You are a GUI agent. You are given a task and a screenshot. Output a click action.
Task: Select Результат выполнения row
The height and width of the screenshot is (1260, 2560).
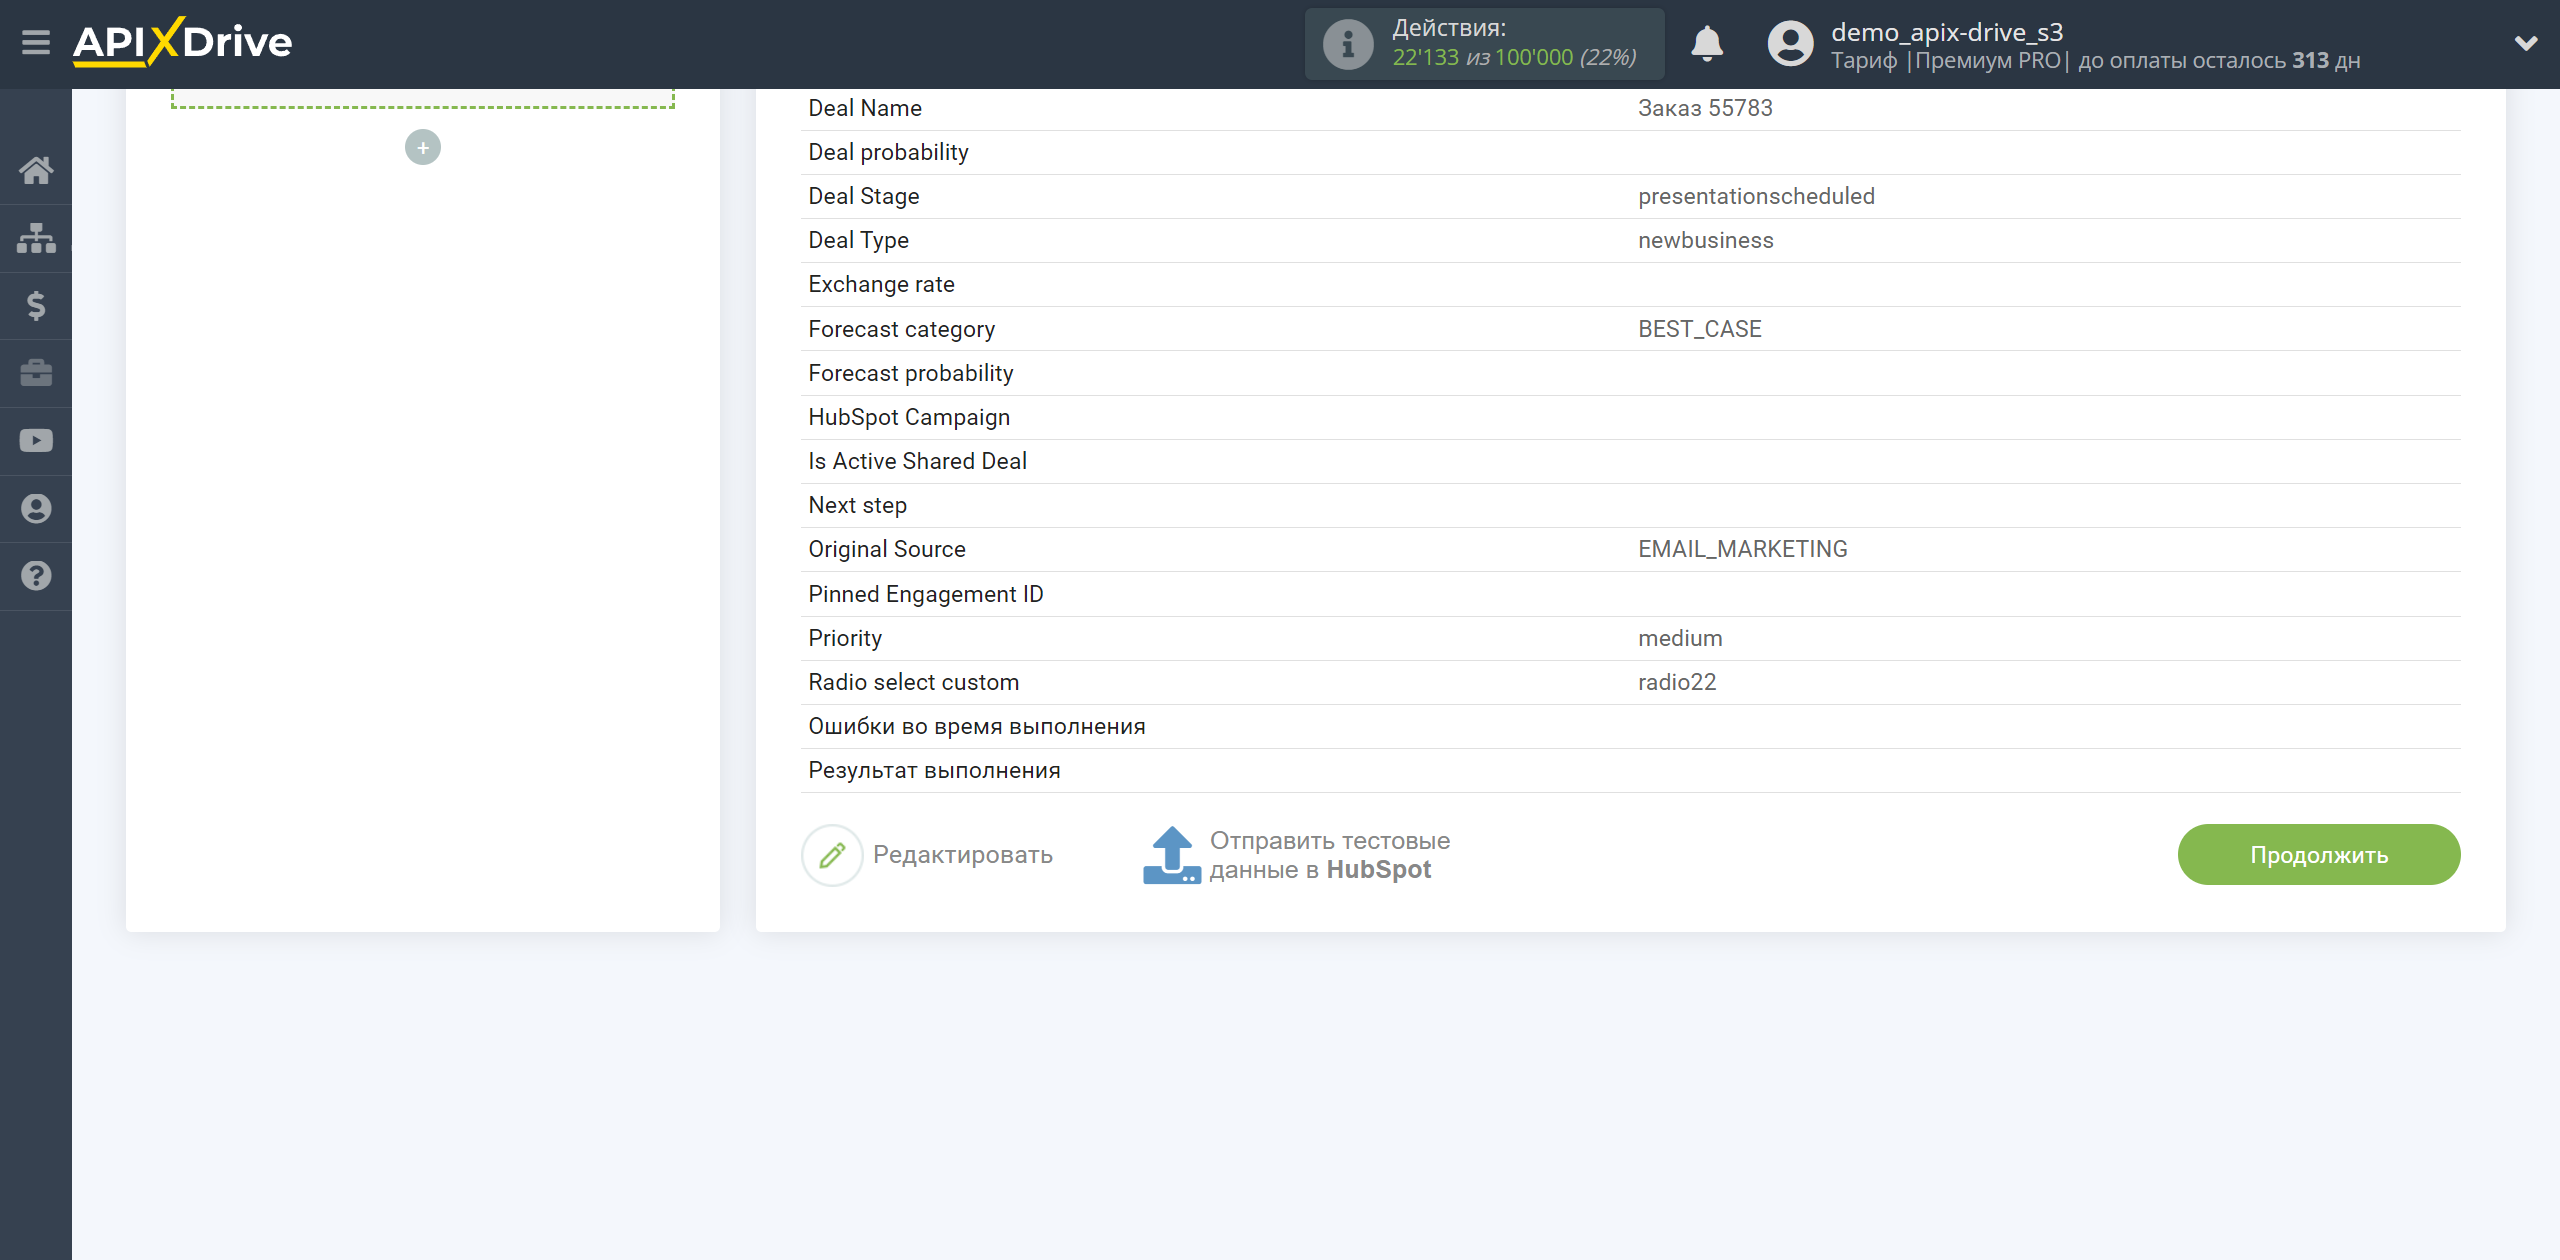(x=1630, y=770)
